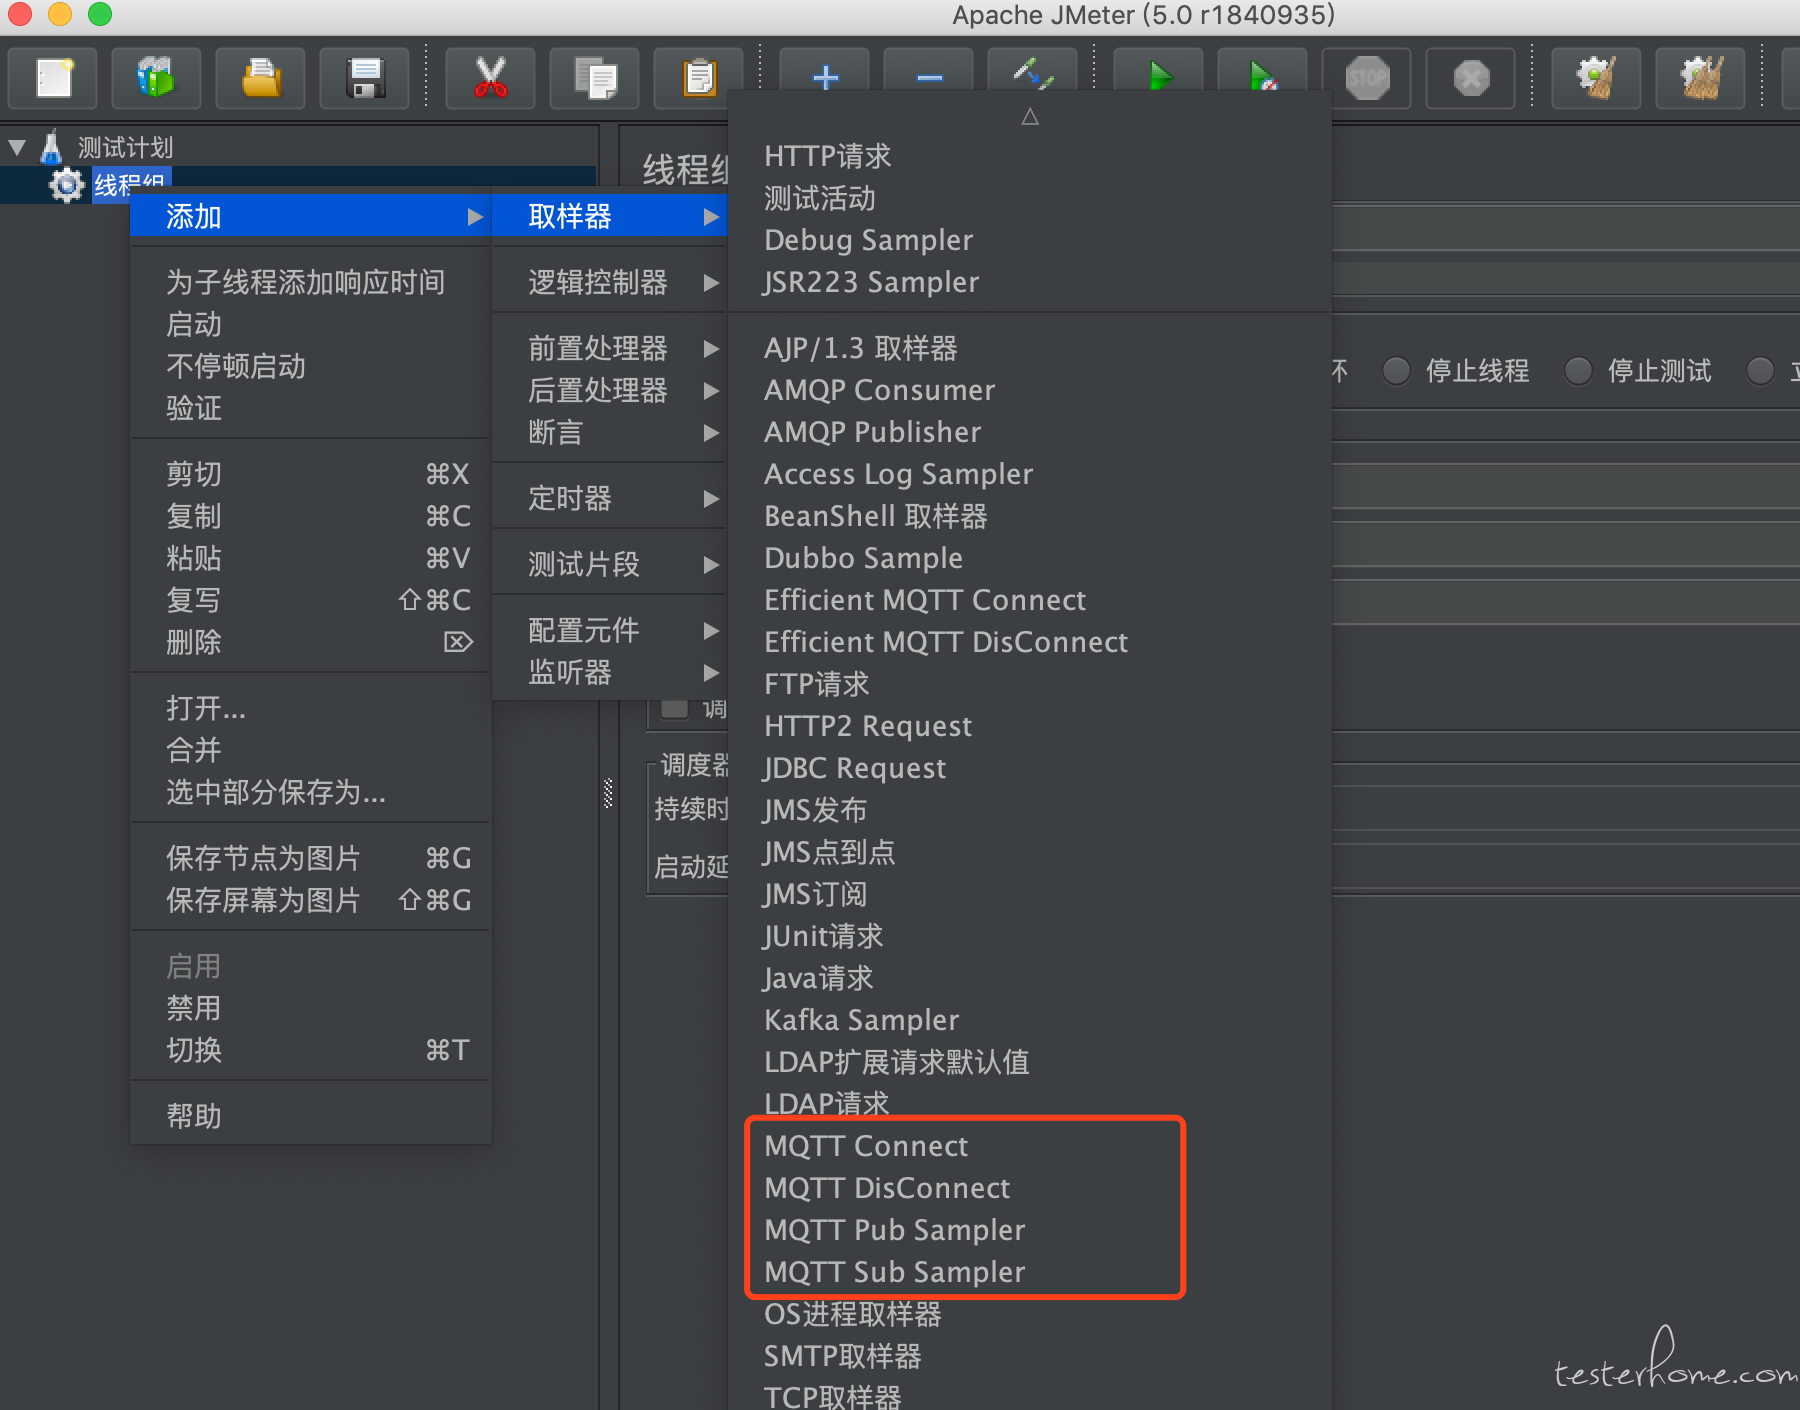Click the 测试计划 flask icon
The height and width of the screenshot is (1410, 1800).
52,147
